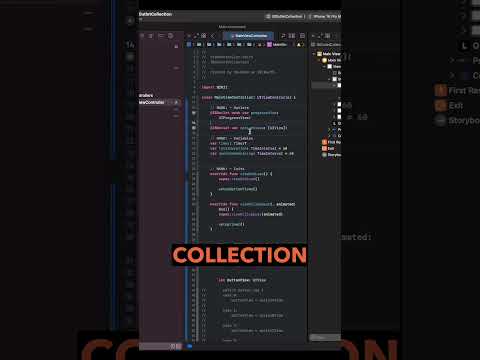The width and height of the screenshot is (480, 360).
Task: Open MainVie… class item in jump bar
Action: [277, 44]
